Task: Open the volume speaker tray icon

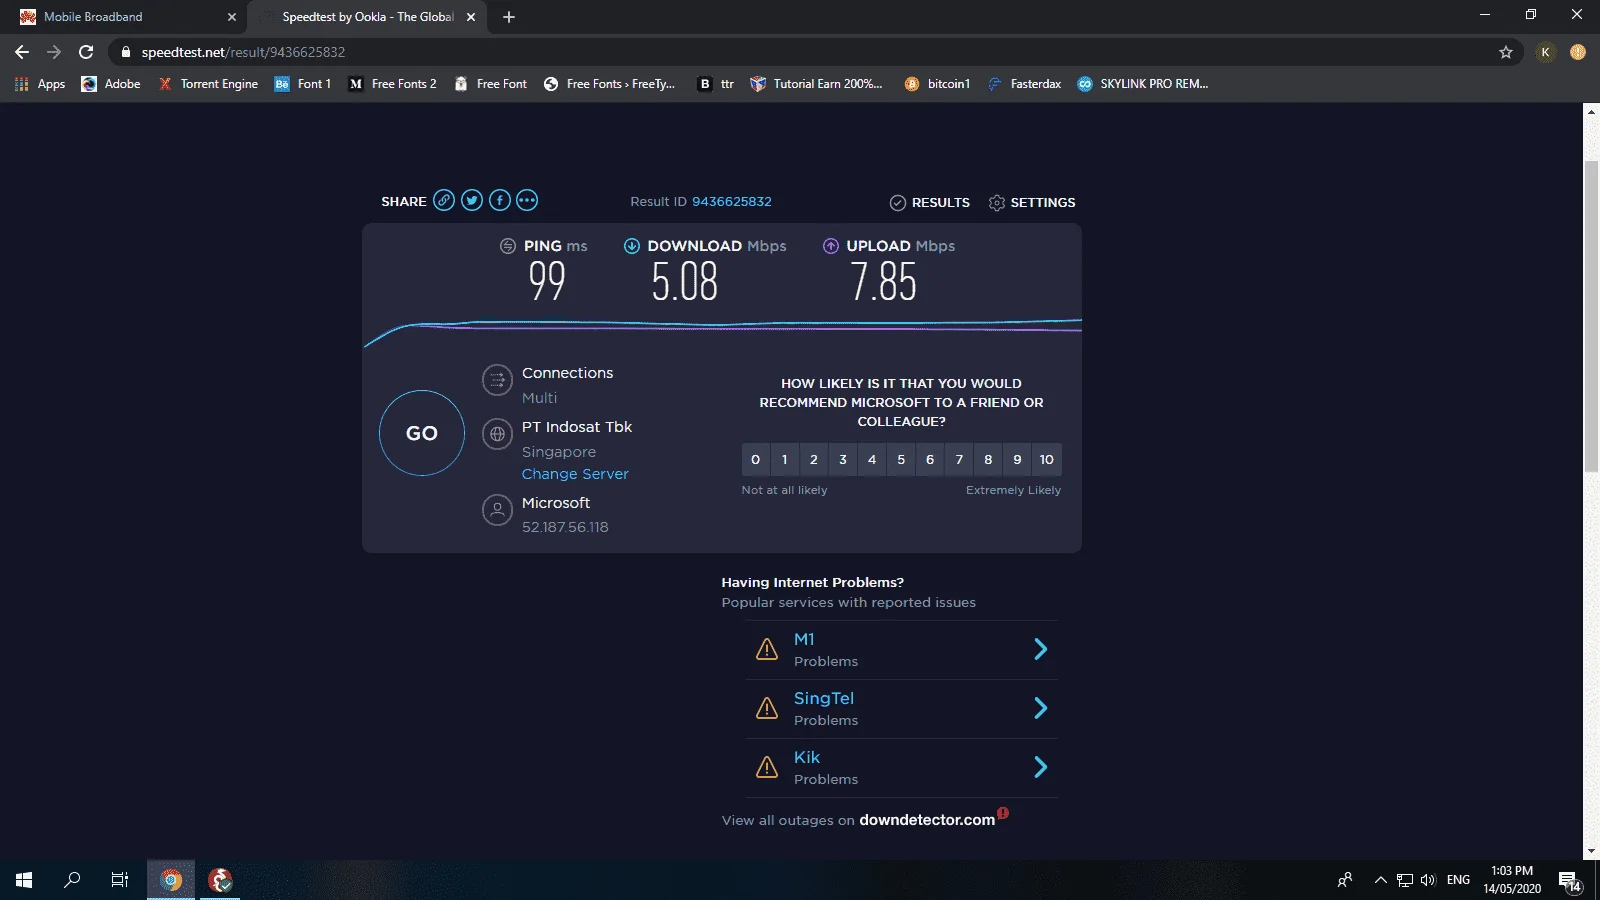Action: (1428, 880)
